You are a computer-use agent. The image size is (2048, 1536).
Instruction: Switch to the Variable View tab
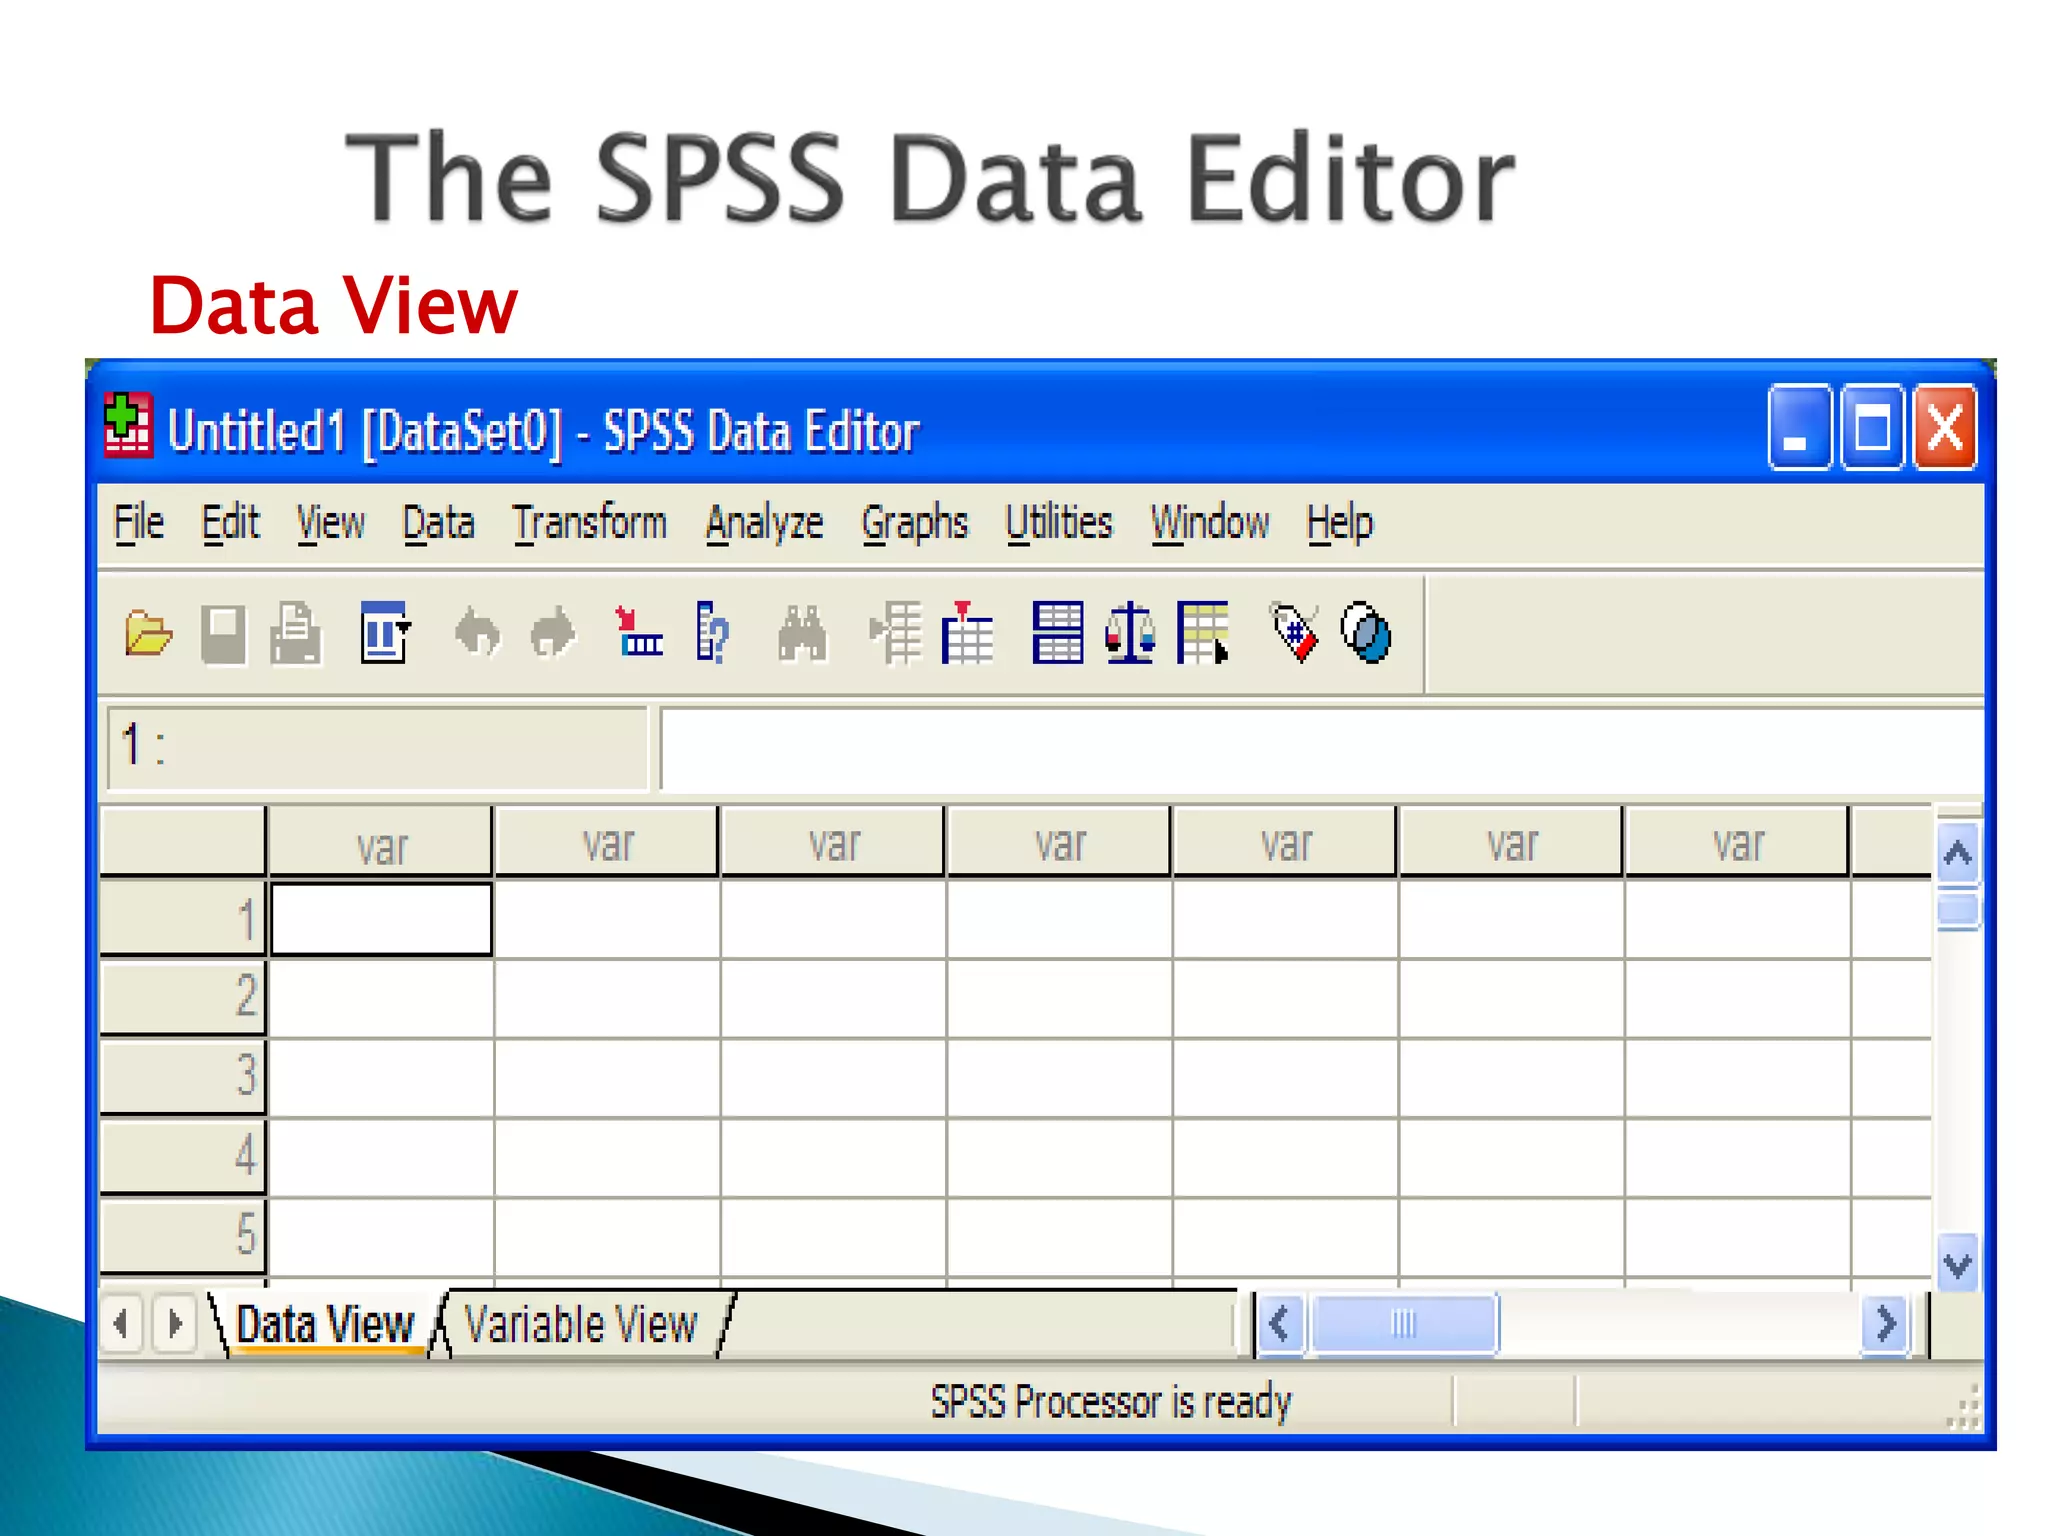tap(581, 1324)
